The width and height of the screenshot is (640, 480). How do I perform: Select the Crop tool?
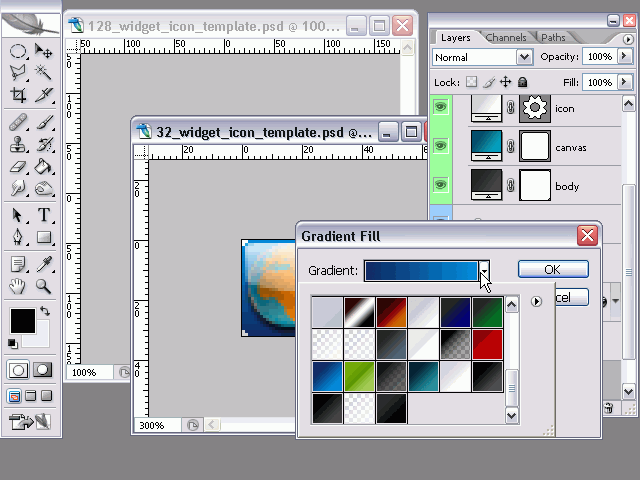(18, 95)
